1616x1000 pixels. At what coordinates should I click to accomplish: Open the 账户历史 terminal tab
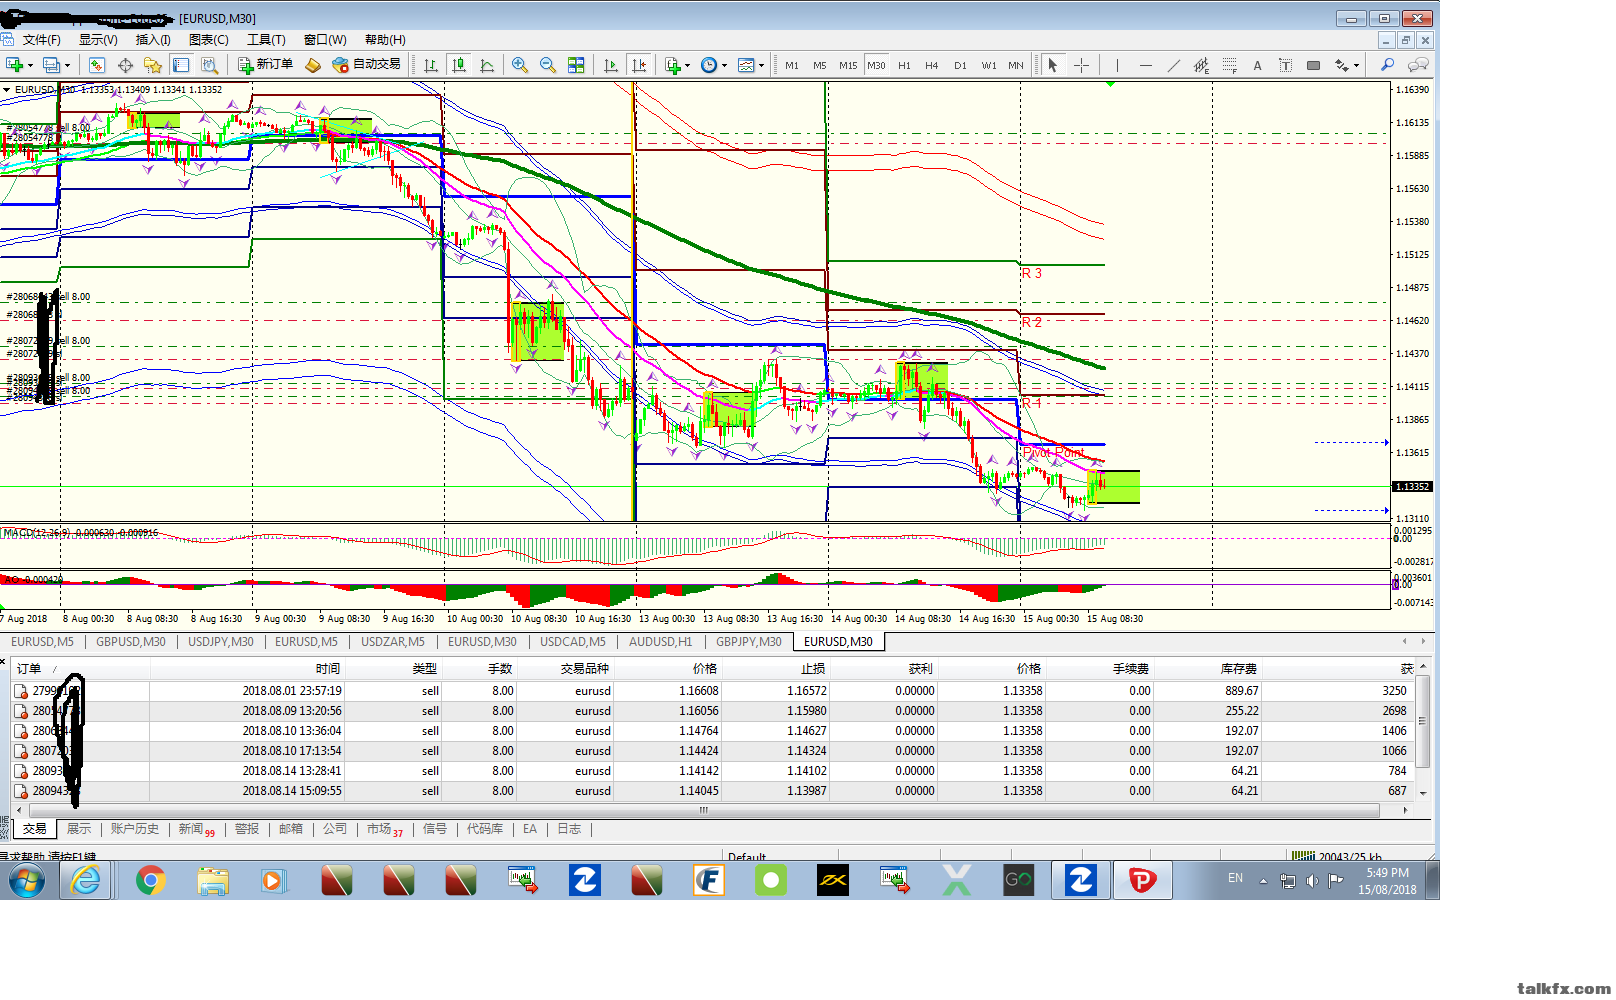(x=135, y=829)
